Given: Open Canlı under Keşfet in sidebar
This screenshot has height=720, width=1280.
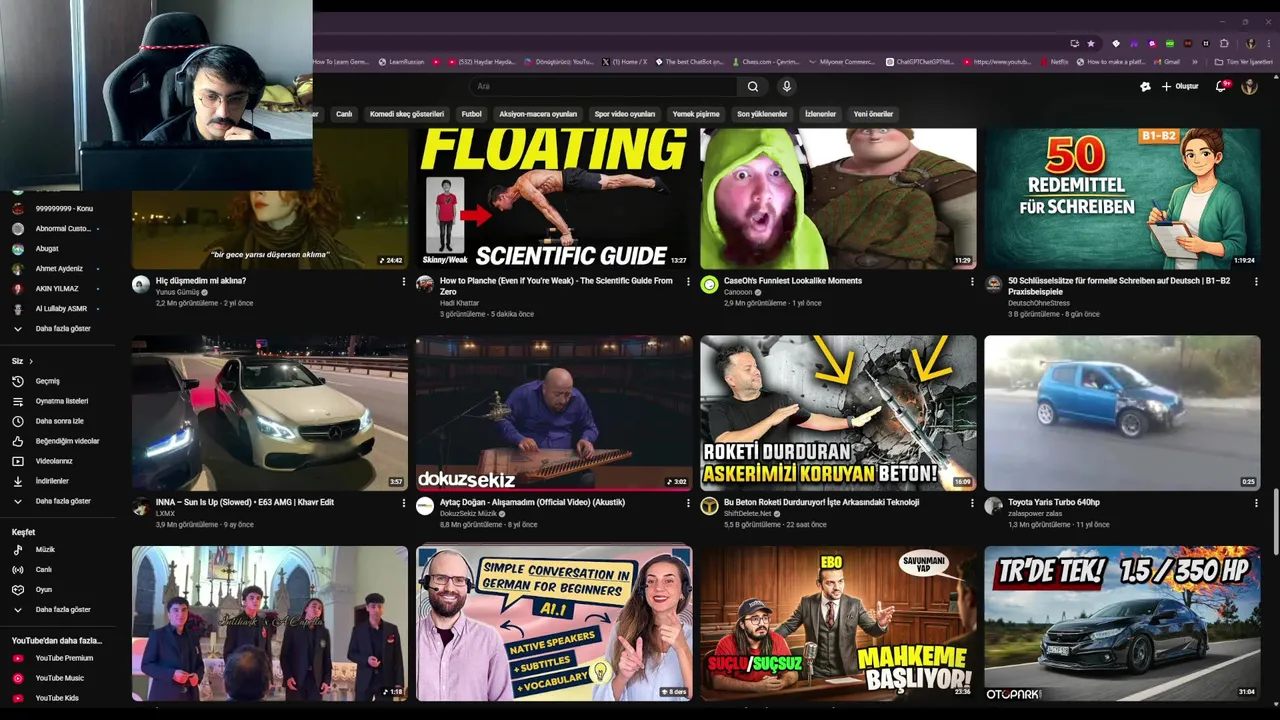Looking at the screenshot, I should [32, 569].
